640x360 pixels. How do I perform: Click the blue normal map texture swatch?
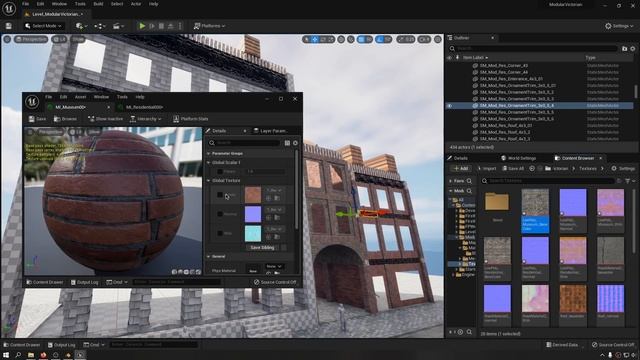253,214
